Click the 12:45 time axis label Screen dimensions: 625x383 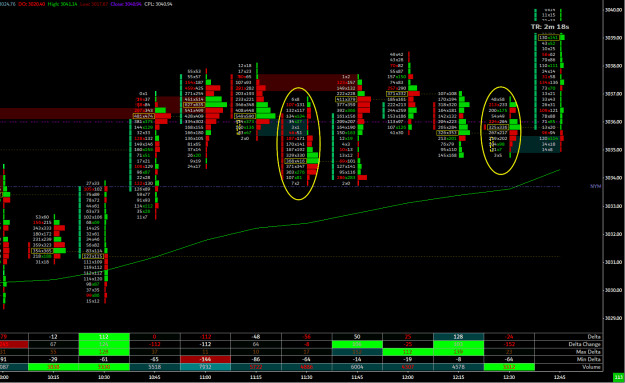[560, 377]
